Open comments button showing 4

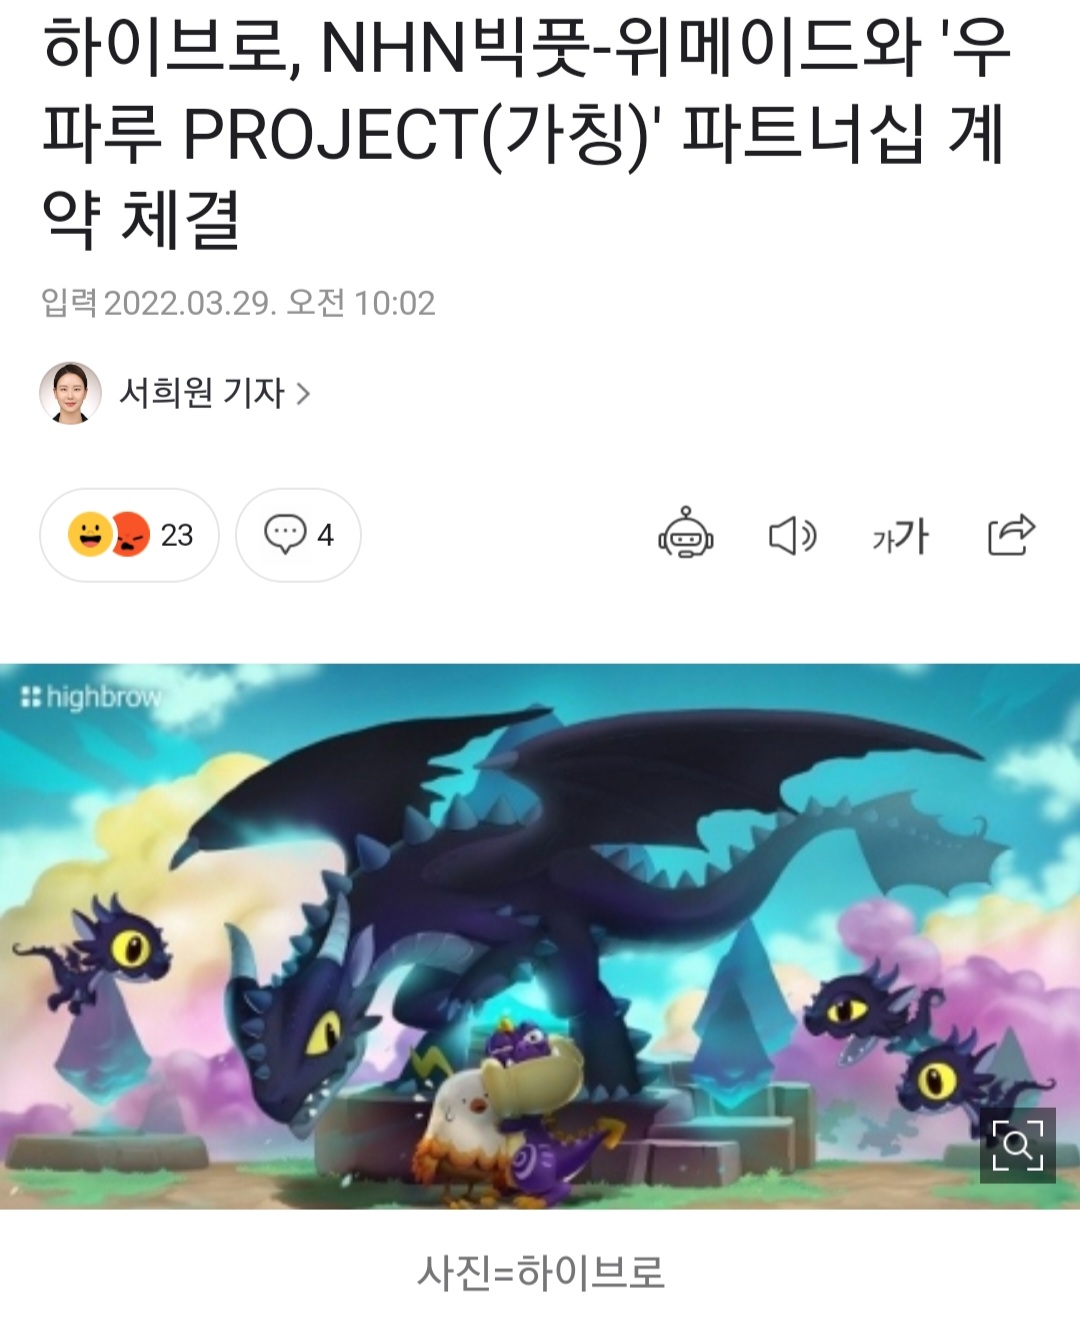[x=298, y=535]
